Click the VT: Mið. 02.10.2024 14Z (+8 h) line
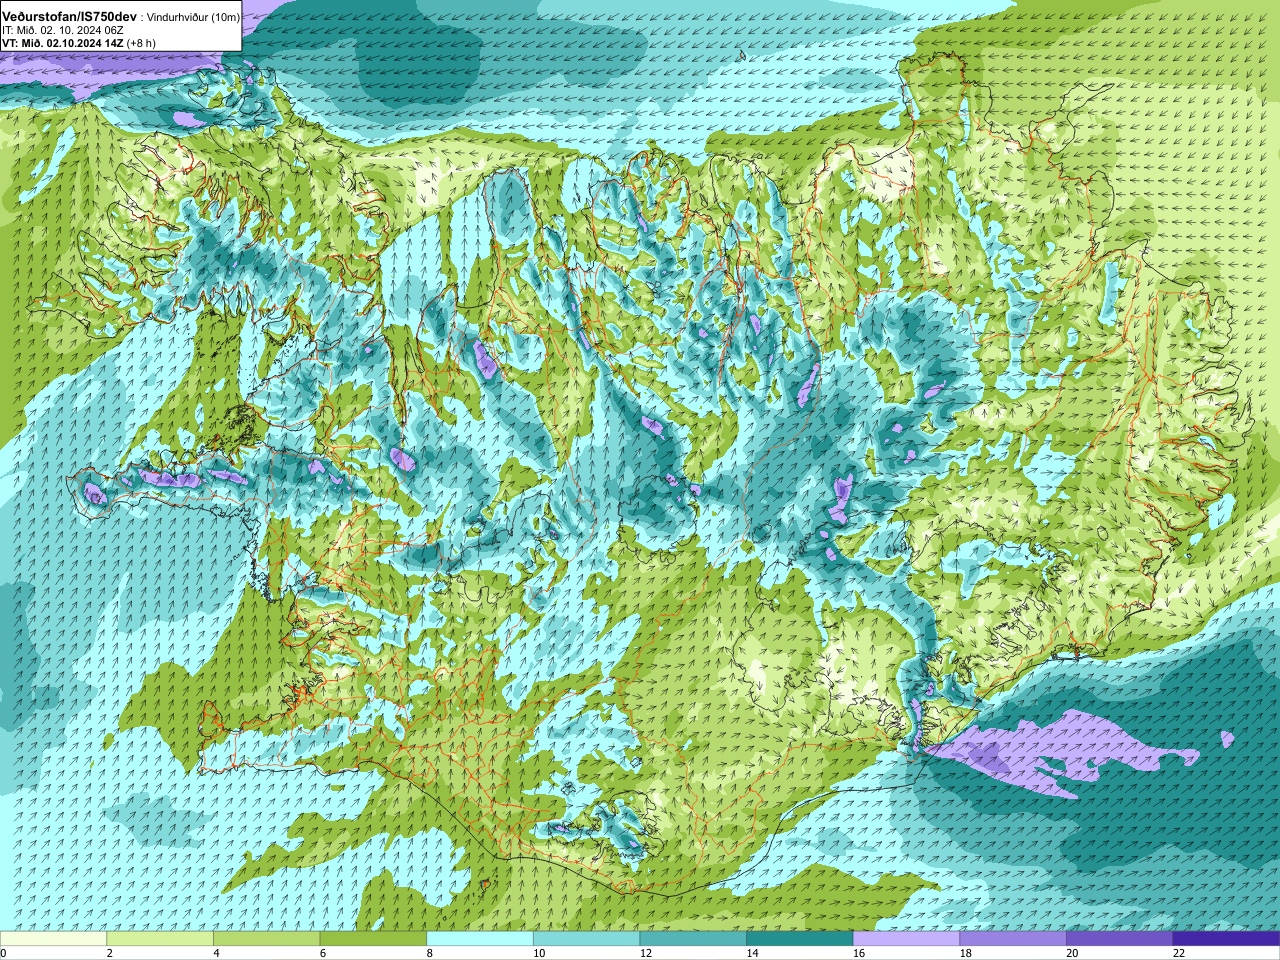 [x=78, y=43]
